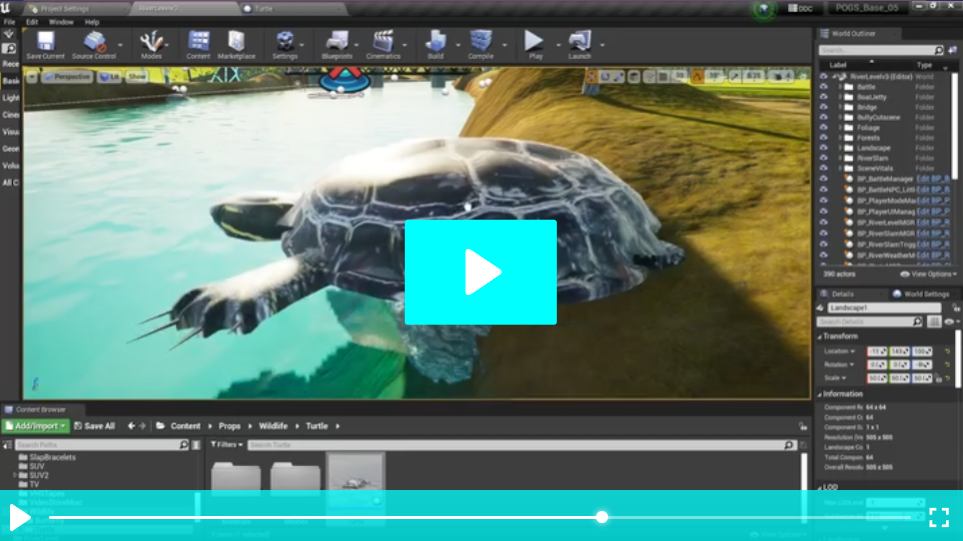
Task: Click the Scale ratio lock icon
Action: pos(938,378)
